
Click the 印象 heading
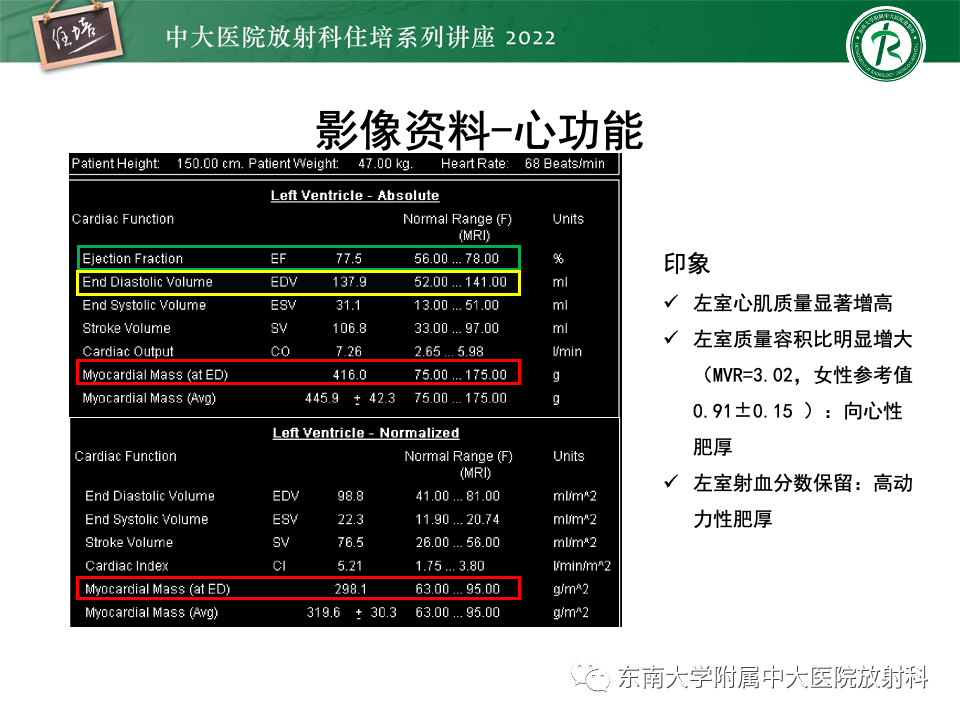(686, 263)
